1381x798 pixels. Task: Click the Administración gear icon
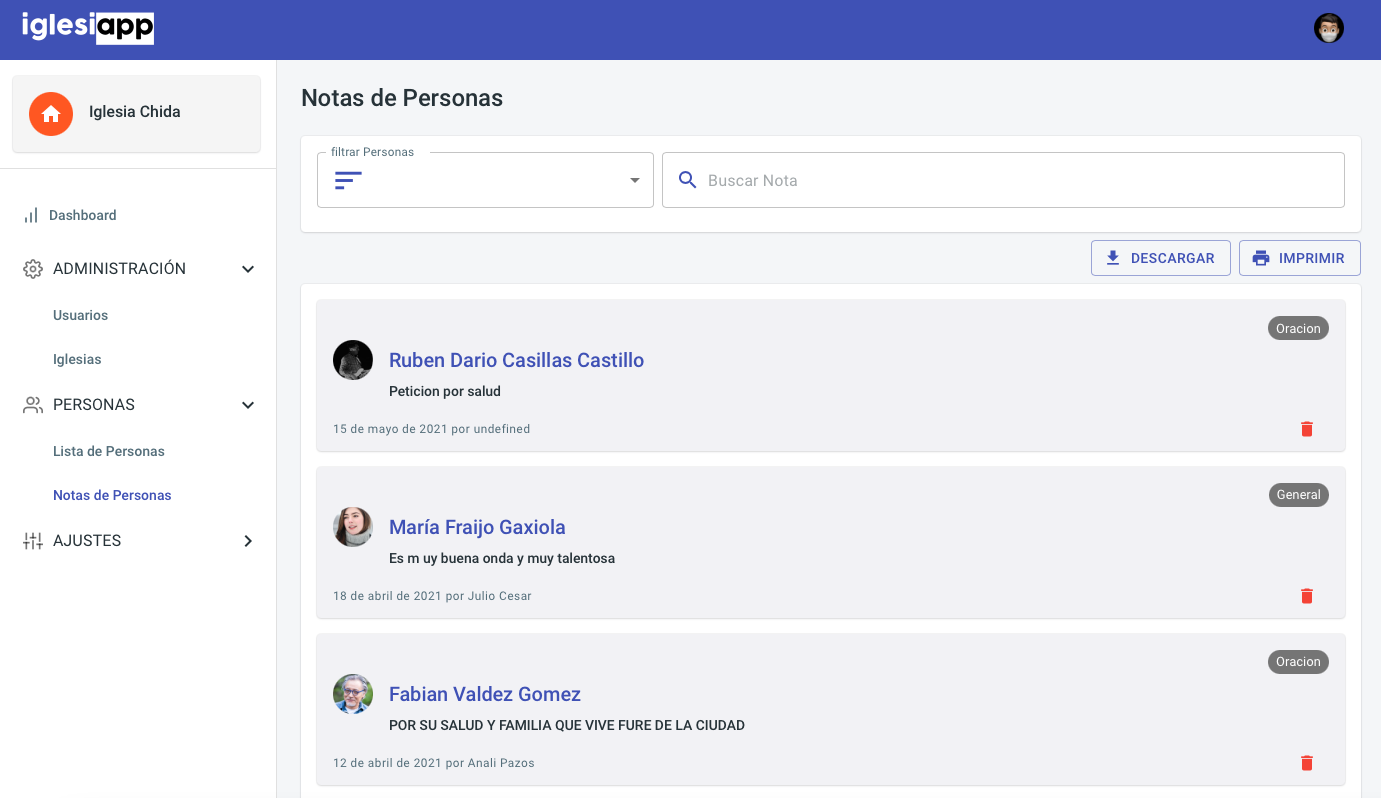pyautogui.click(x=33, y=269)
